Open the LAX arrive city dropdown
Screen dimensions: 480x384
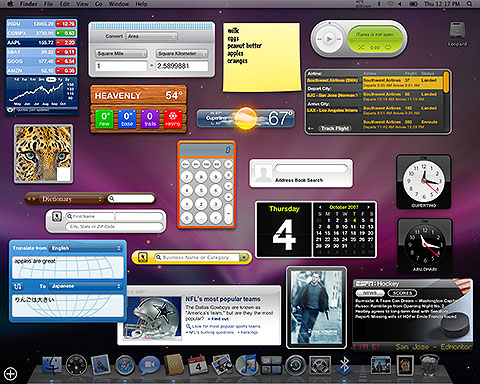334,110
